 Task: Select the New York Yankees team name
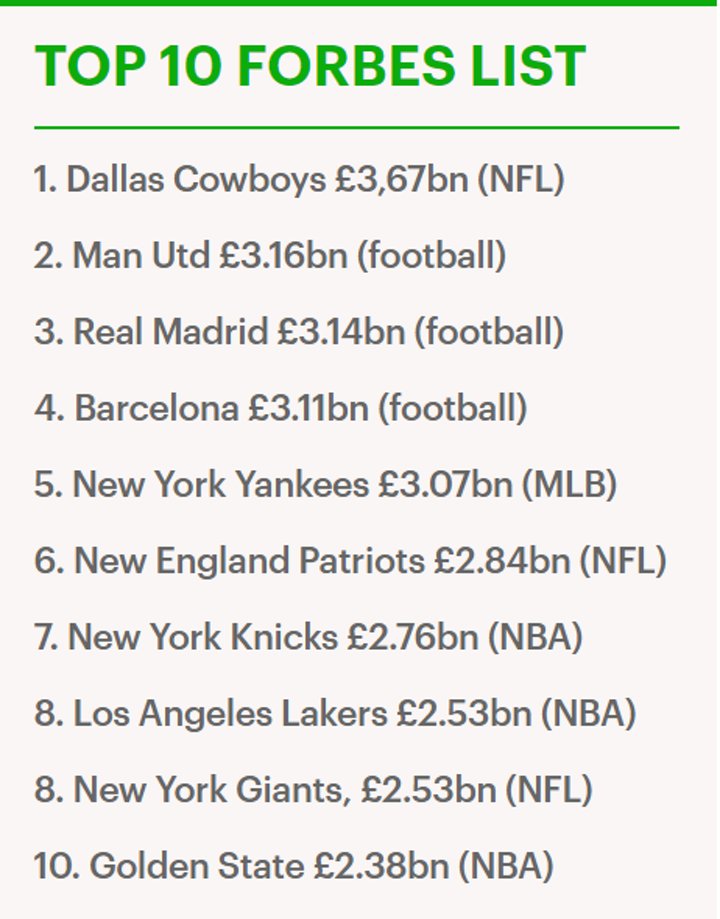[x=221, y=485]
